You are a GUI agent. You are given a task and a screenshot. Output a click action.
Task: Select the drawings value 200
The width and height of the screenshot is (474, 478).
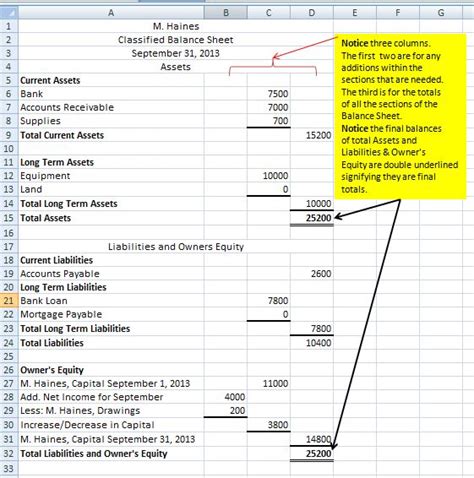coord(226,411)
